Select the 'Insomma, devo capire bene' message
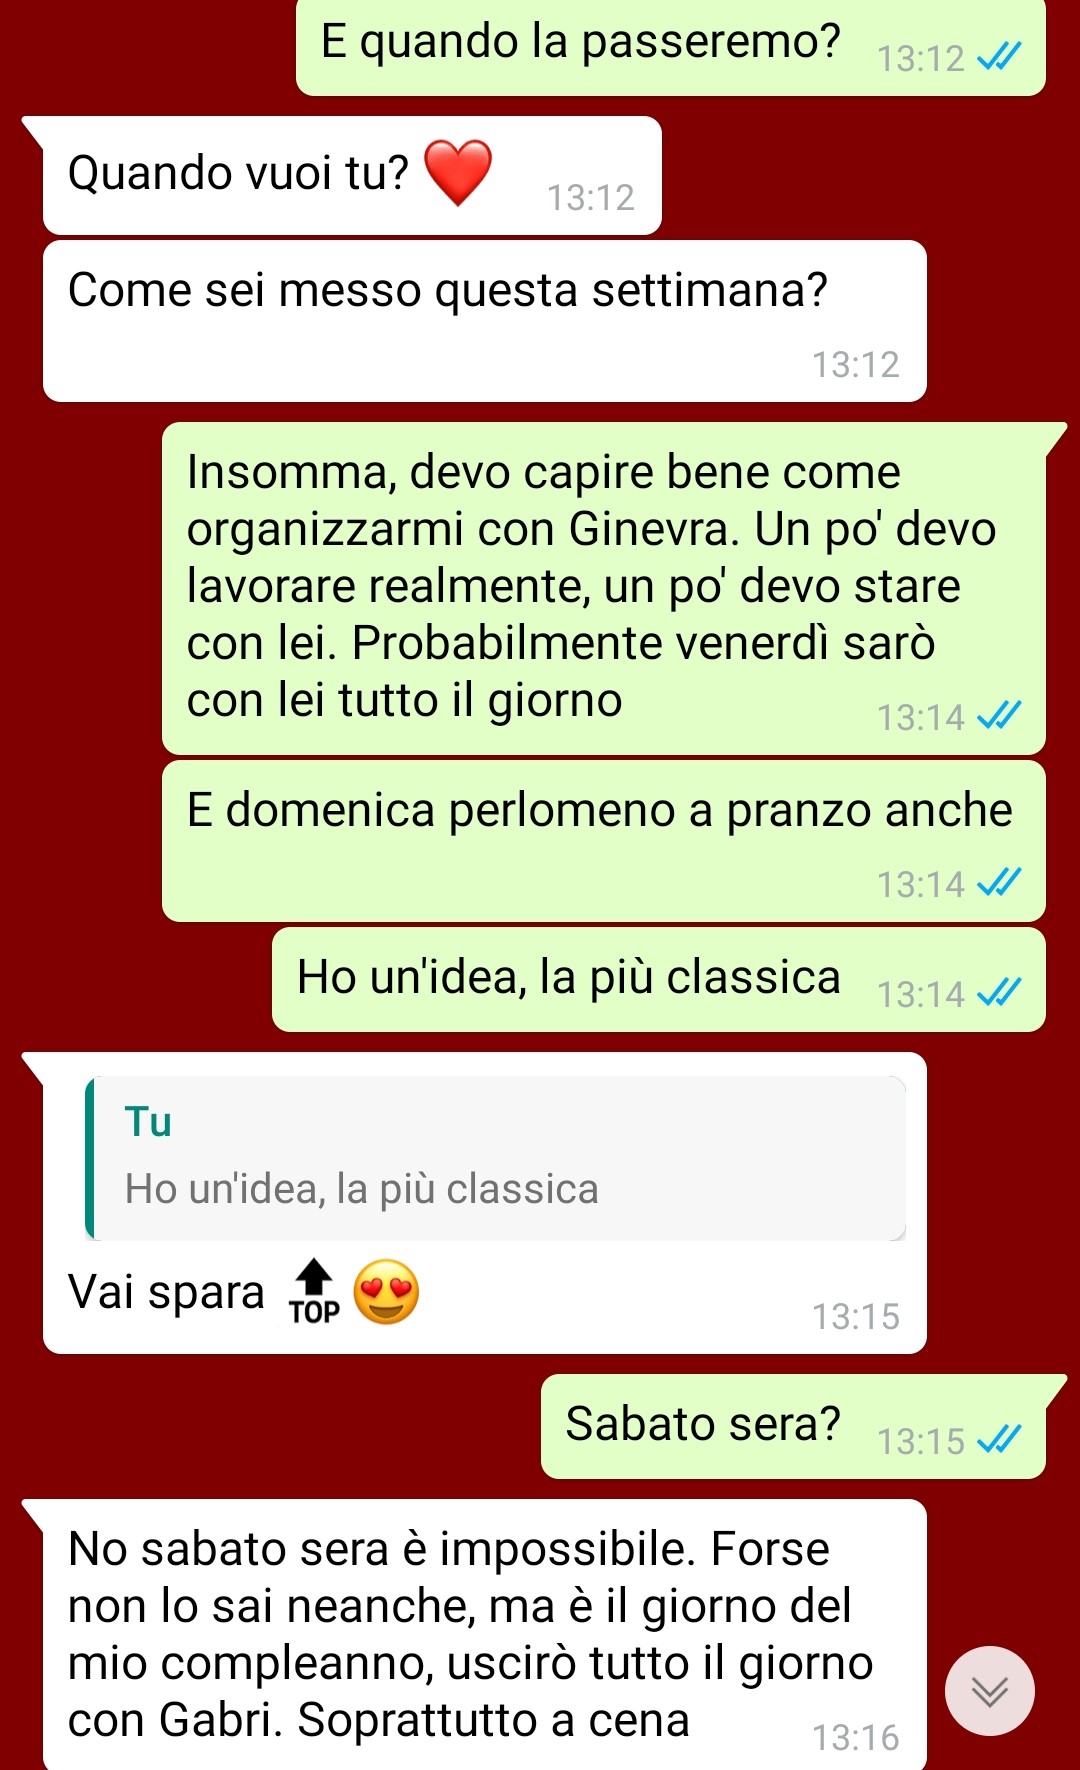The image size is (1080, 1770). 604,588
